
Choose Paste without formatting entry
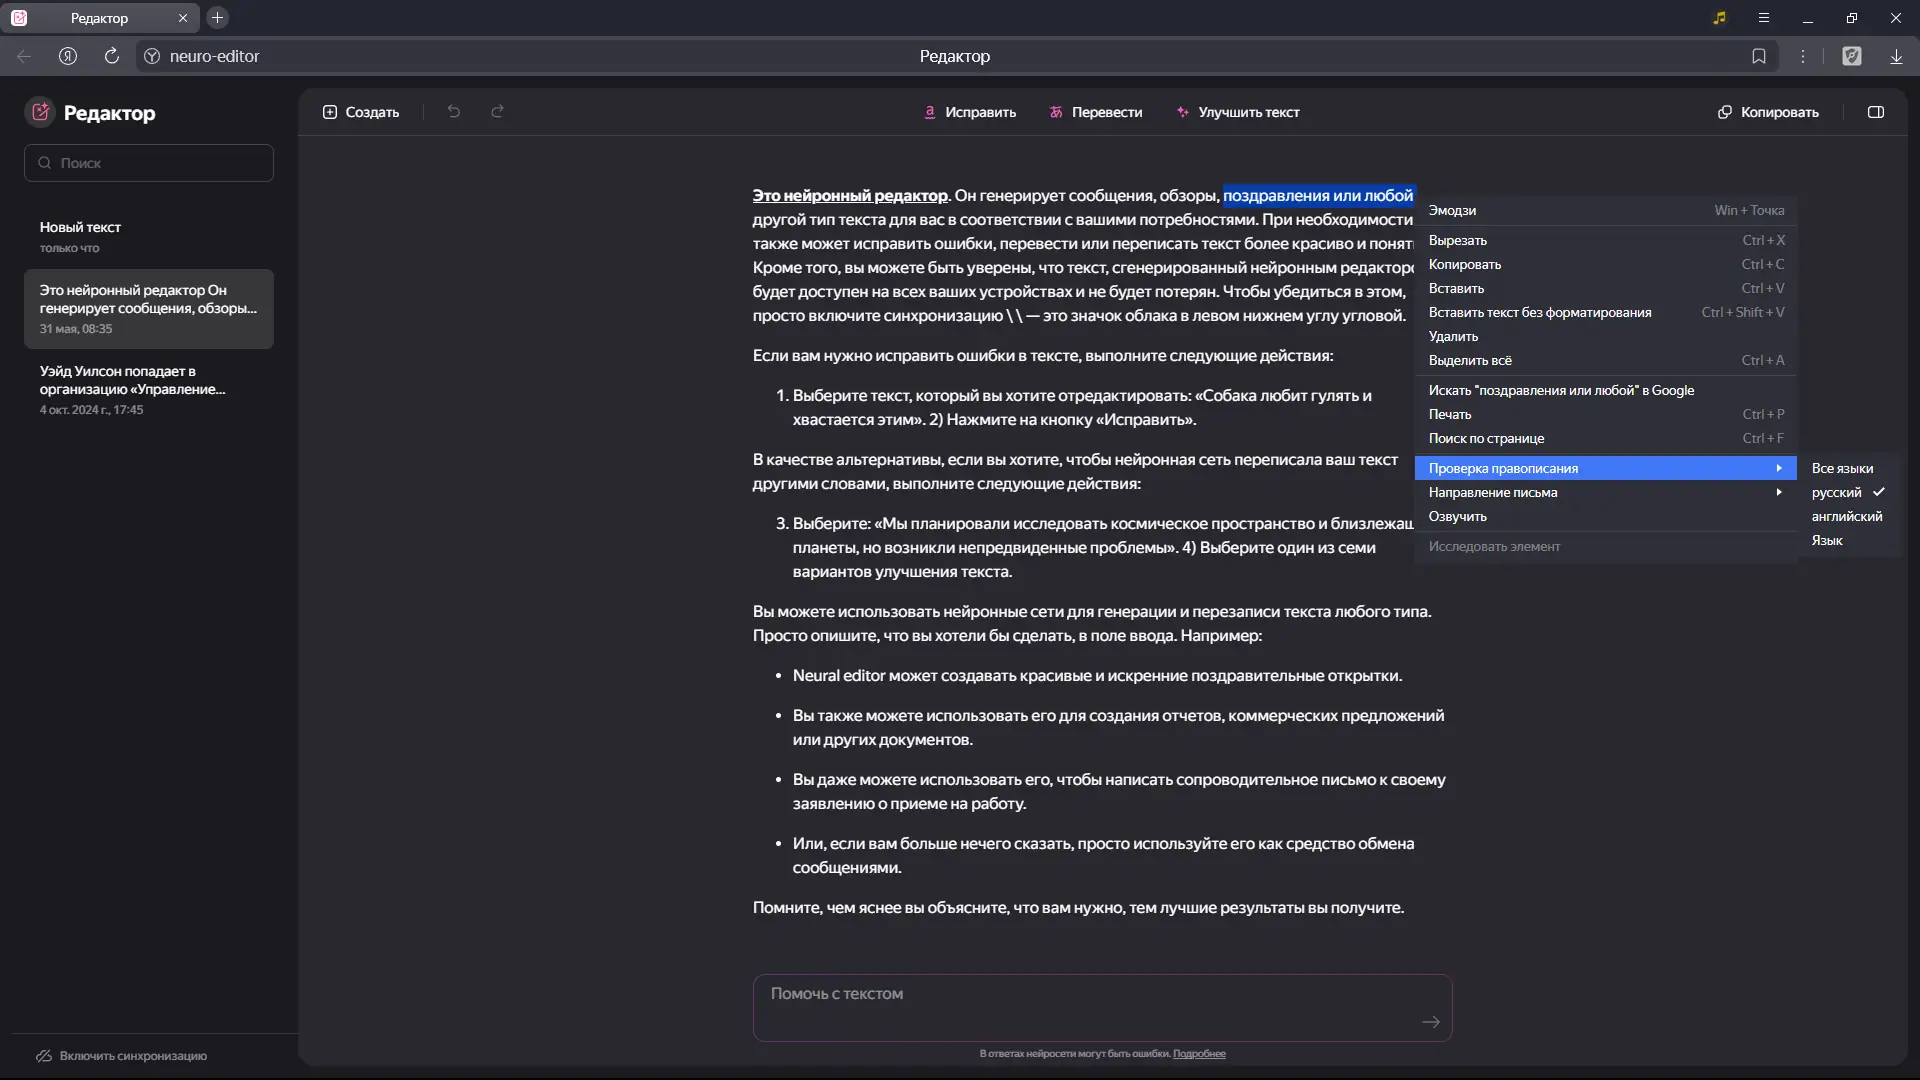pyautogui.click(x=1539, y=313)
